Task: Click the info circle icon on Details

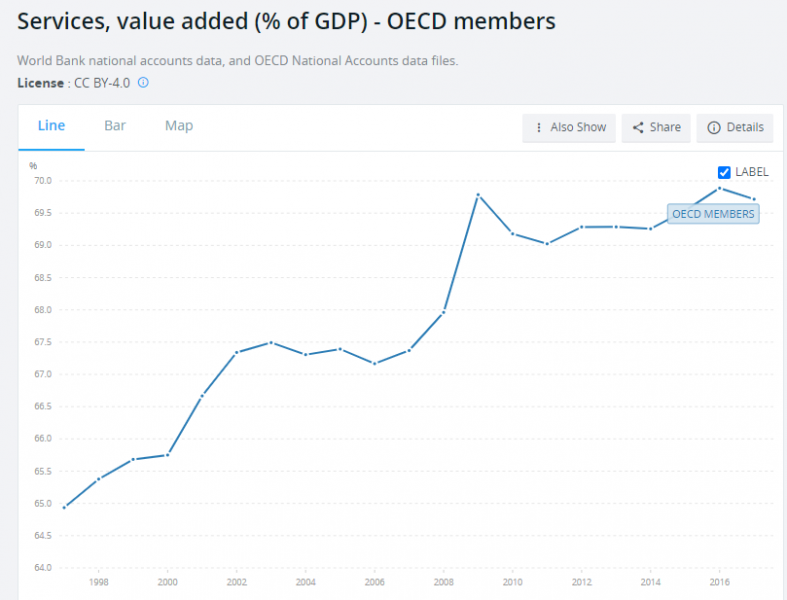Action: (x=714, y=127)
